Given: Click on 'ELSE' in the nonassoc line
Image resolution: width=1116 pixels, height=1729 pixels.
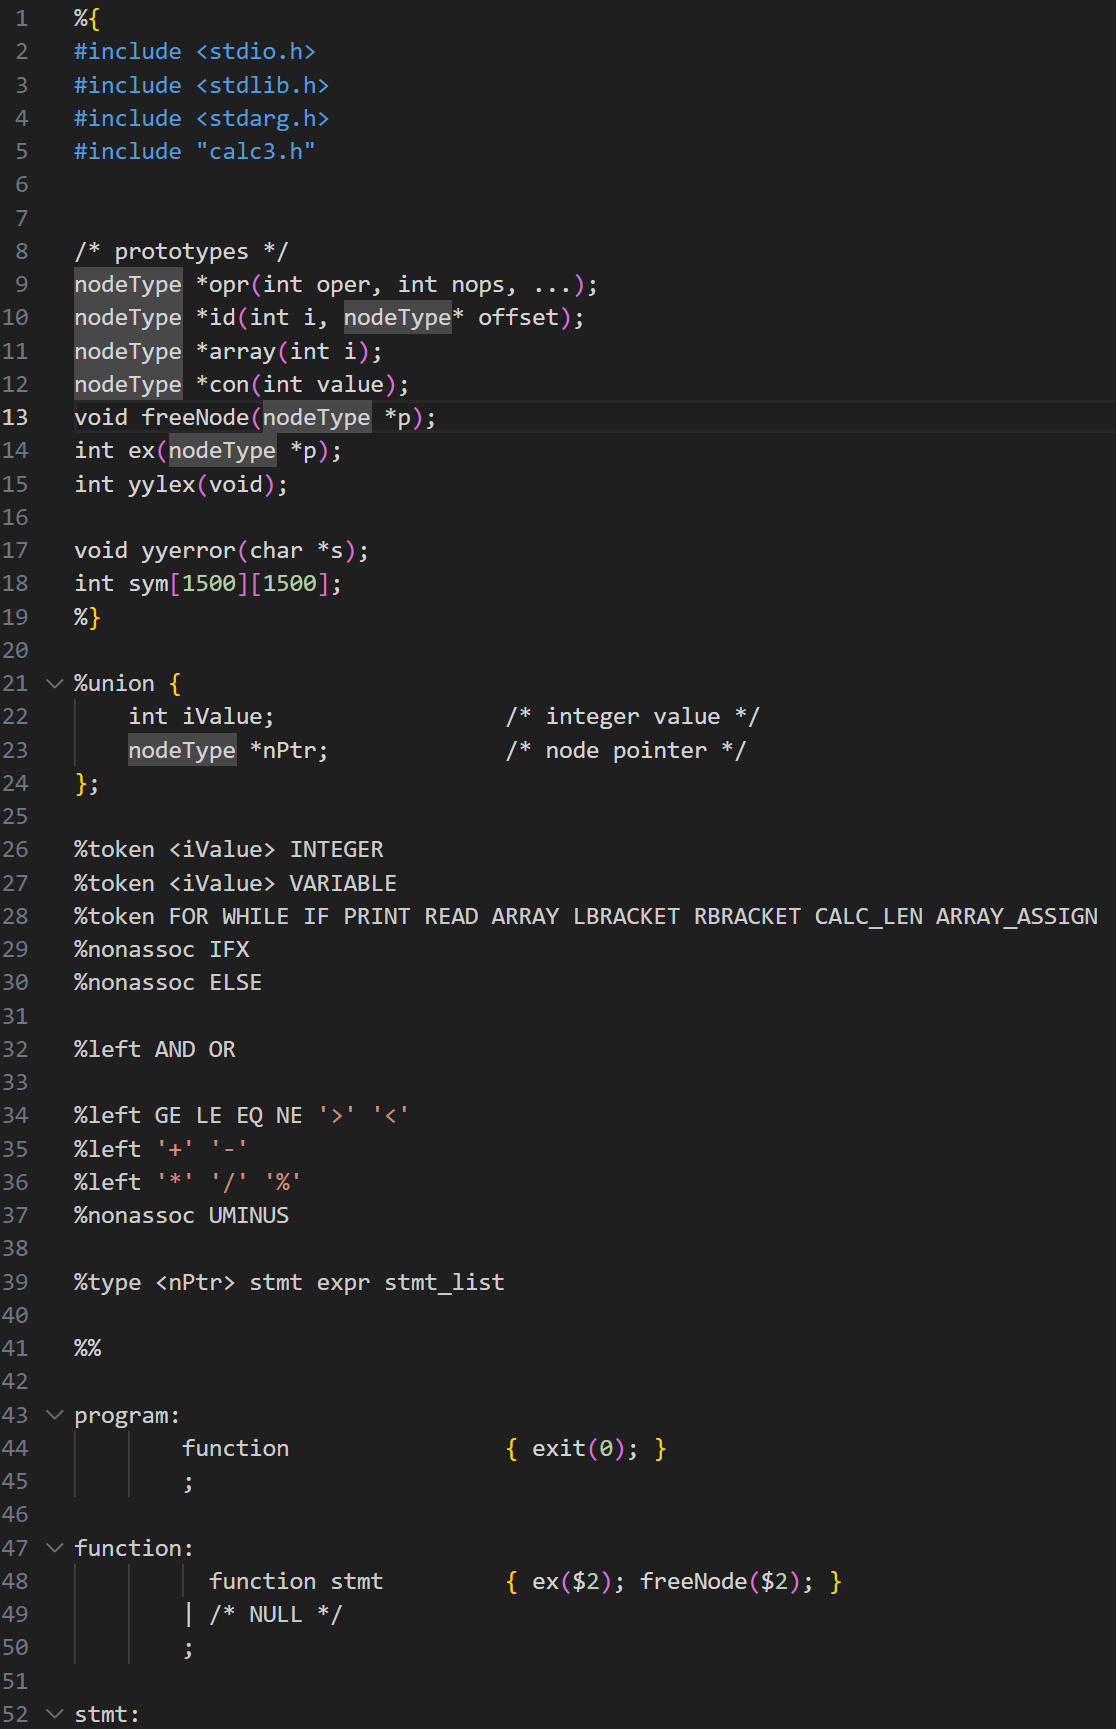Looking at the screenshot, I should pos(236,982).
